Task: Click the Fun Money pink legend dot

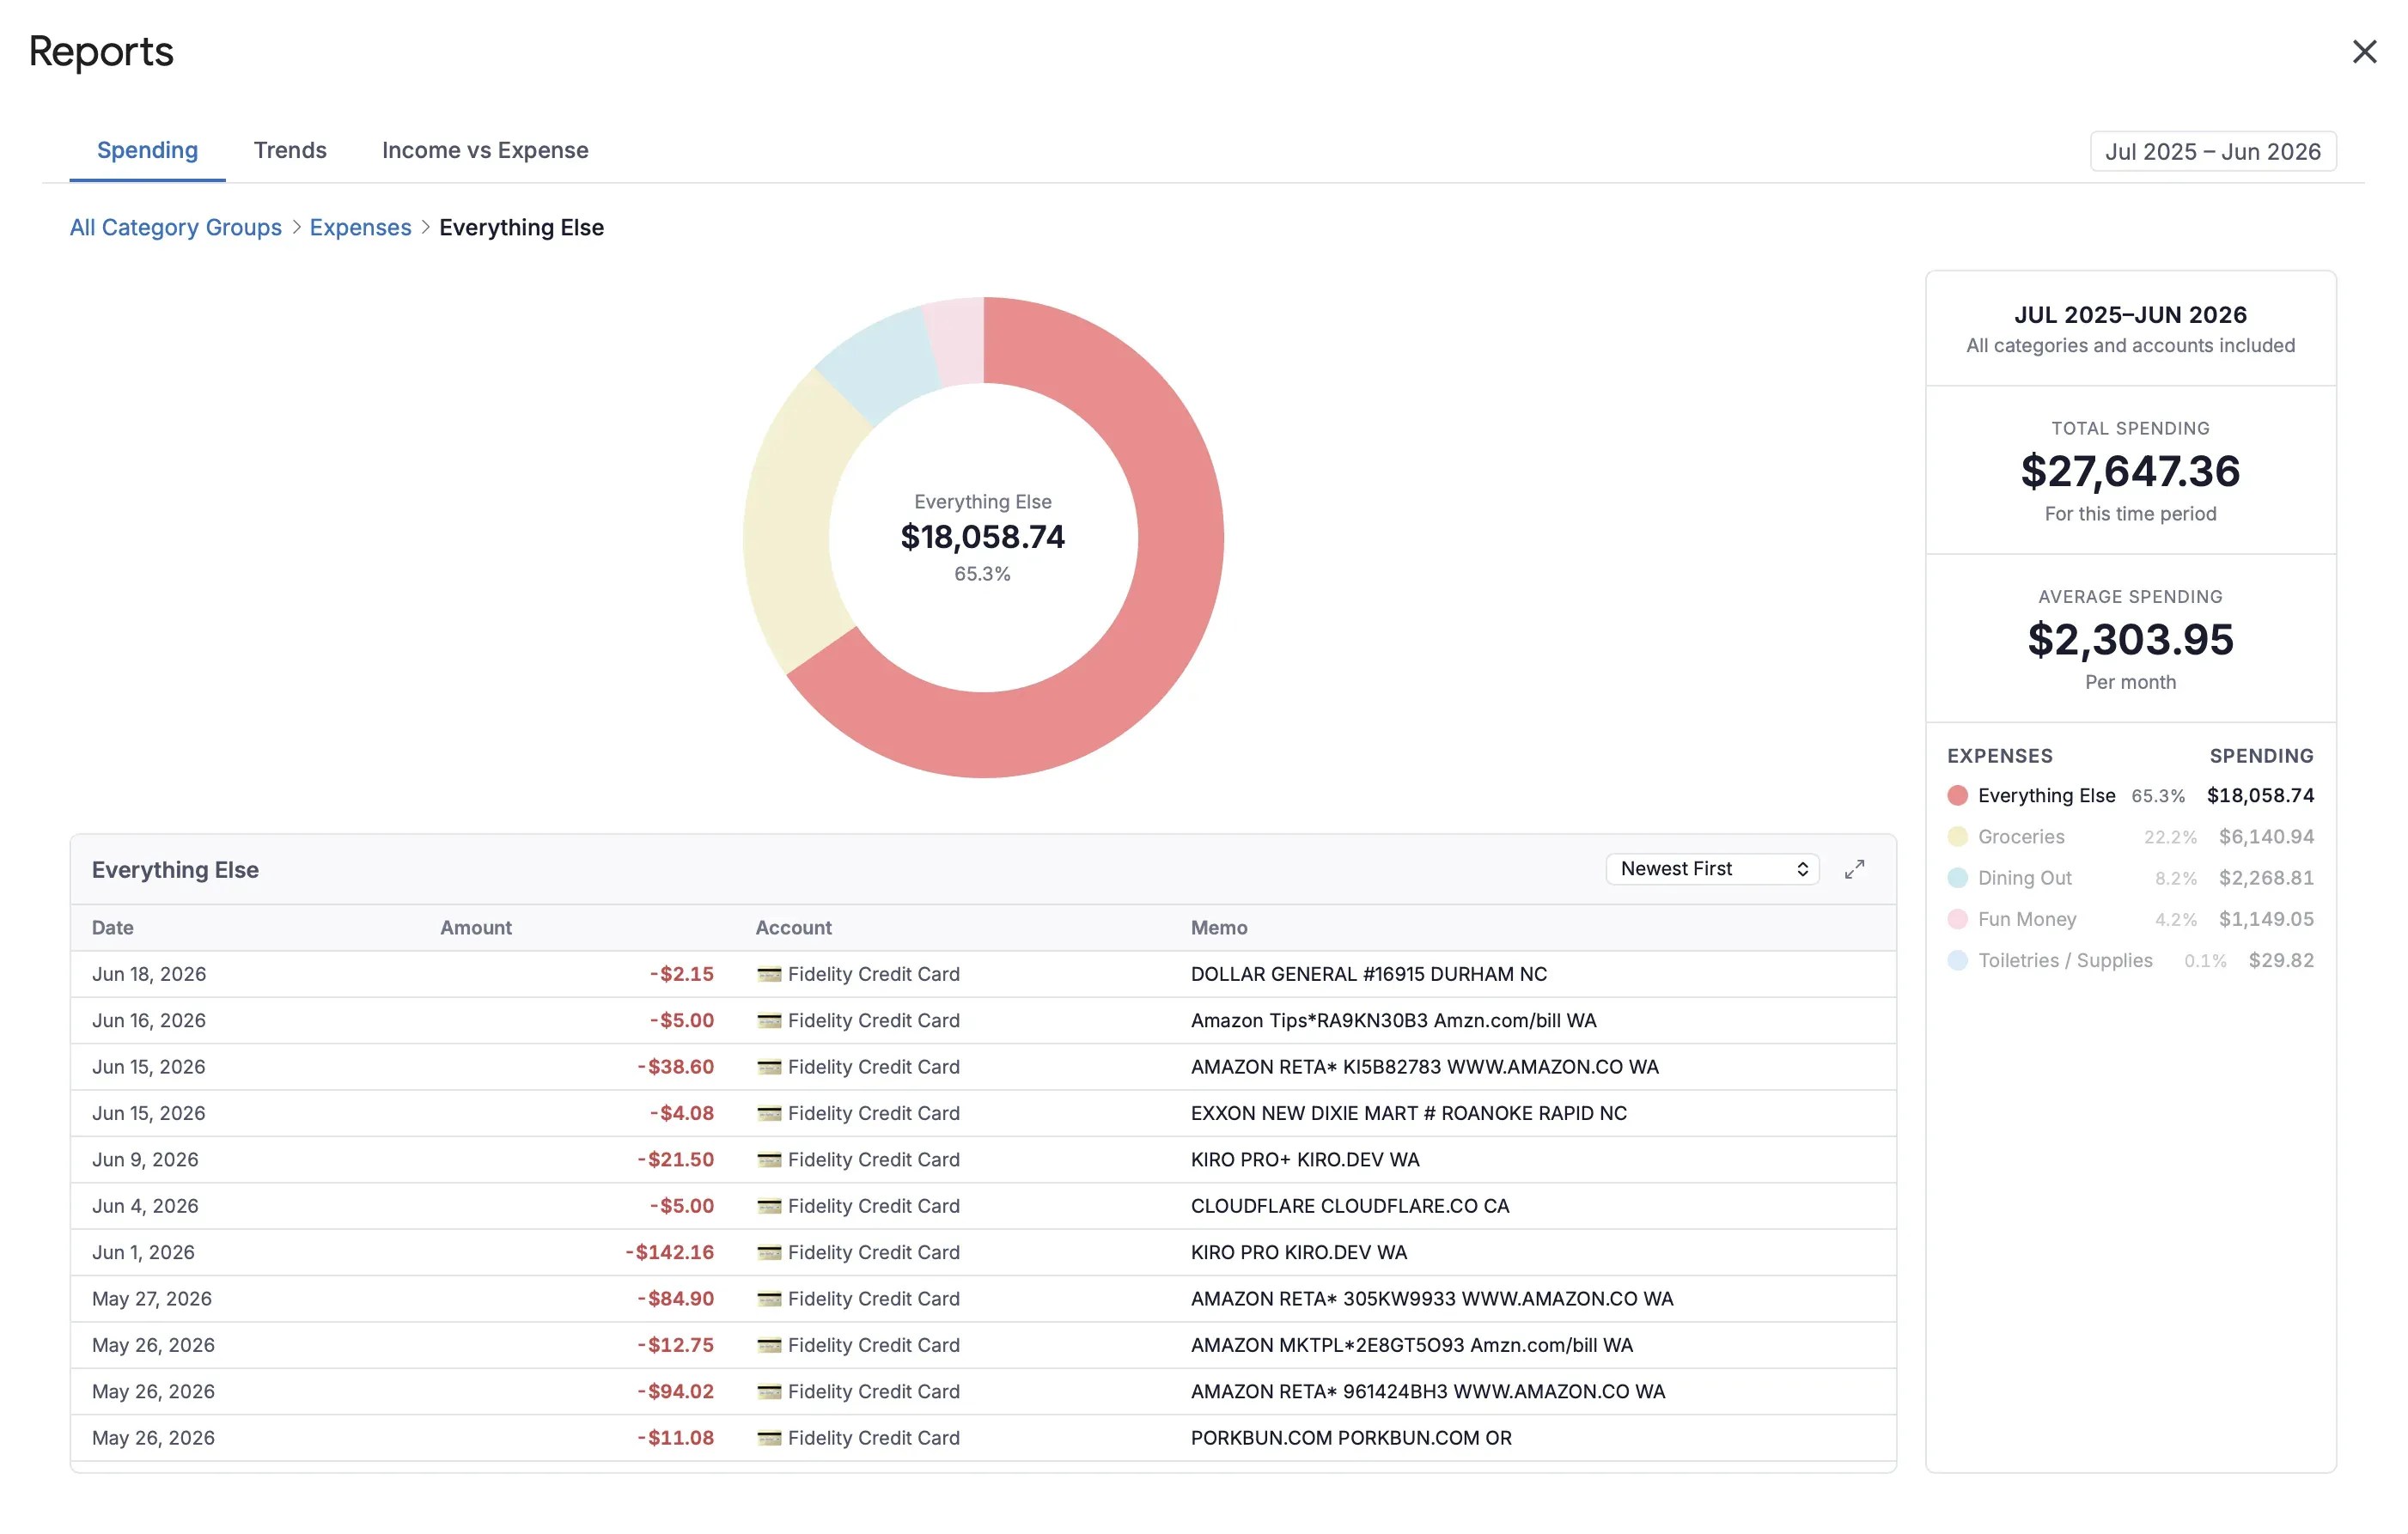Action: [x=1957, y=918]
